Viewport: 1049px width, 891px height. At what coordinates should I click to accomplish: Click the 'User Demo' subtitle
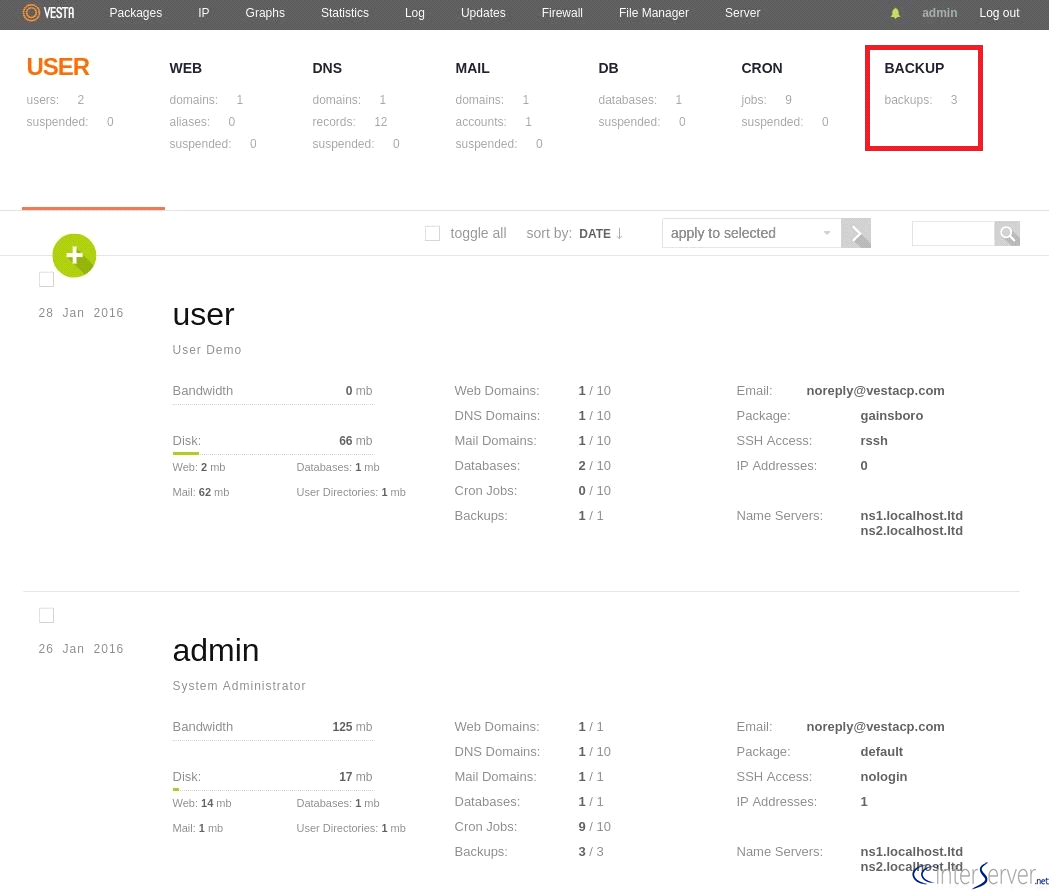pos(207,350)
